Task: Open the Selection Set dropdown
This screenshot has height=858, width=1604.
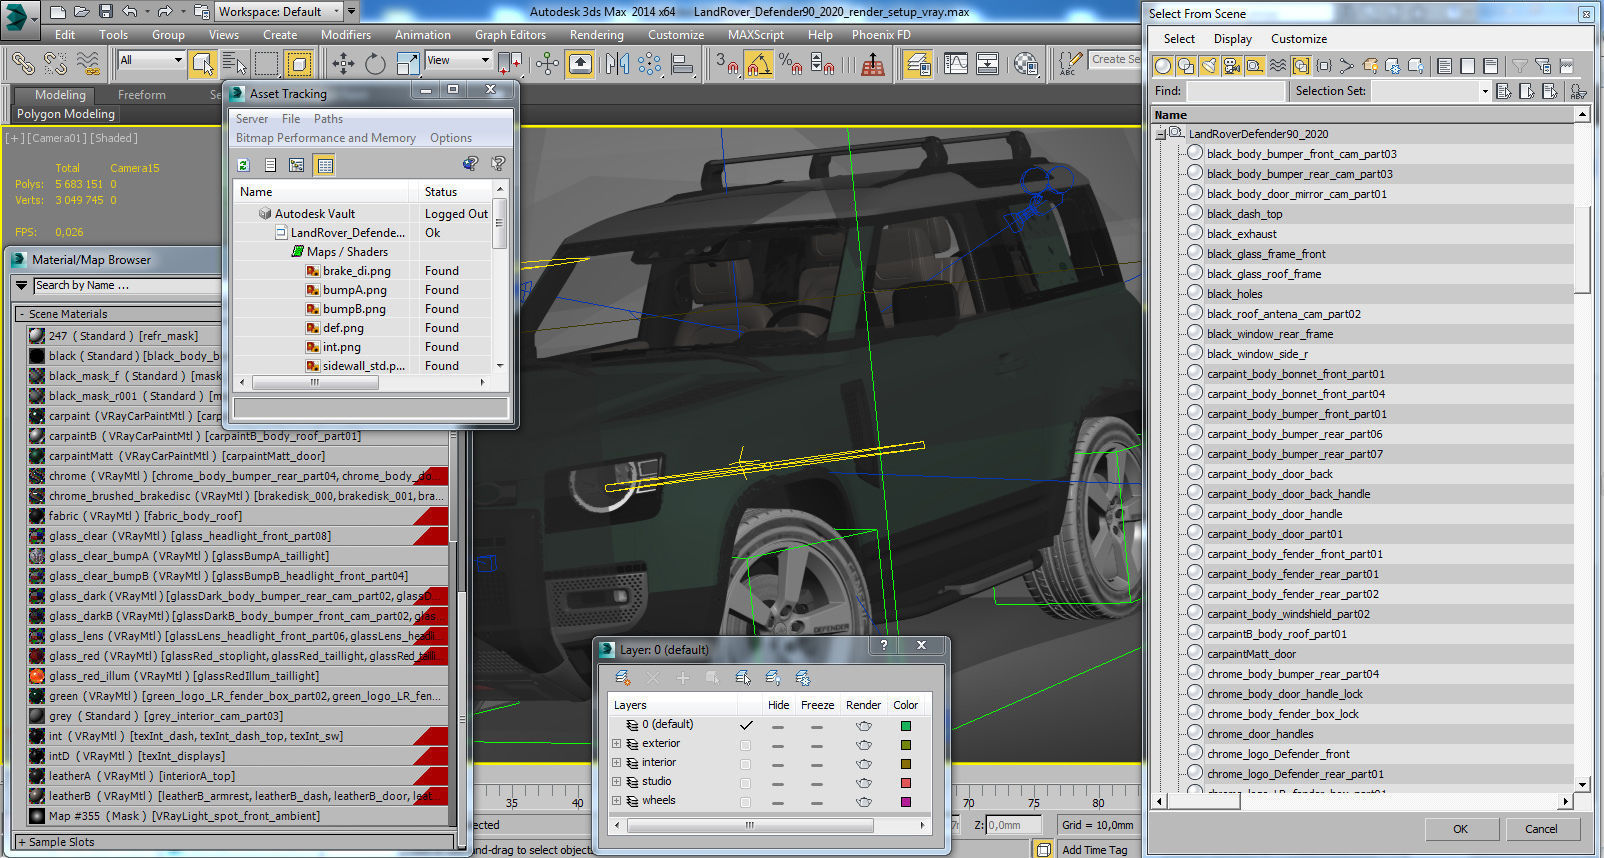Action: point(1484,91)
